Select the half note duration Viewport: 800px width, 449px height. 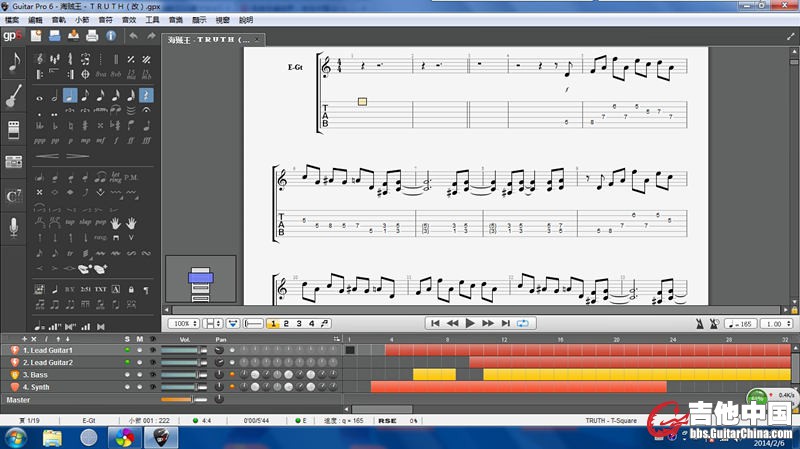55,95
